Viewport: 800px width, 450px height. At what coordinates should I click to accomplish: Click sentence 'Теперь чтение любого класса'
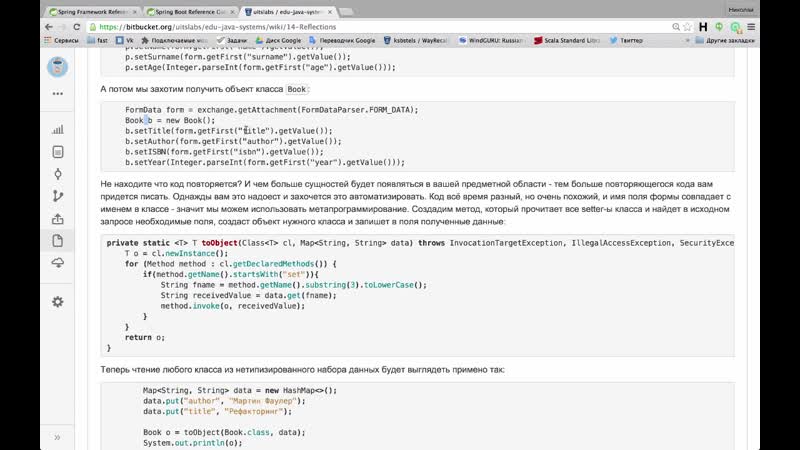click(302, 369)
